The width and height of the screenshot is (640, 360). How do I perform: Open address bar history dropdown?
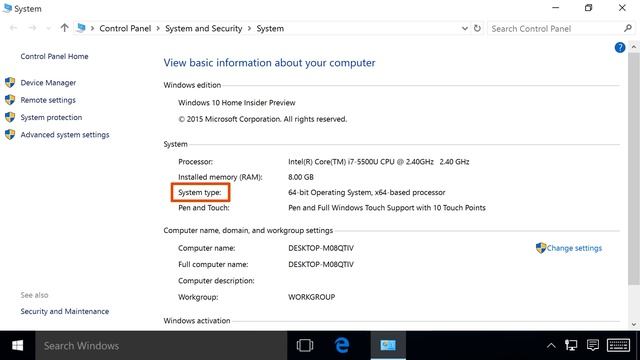point(464,29)
